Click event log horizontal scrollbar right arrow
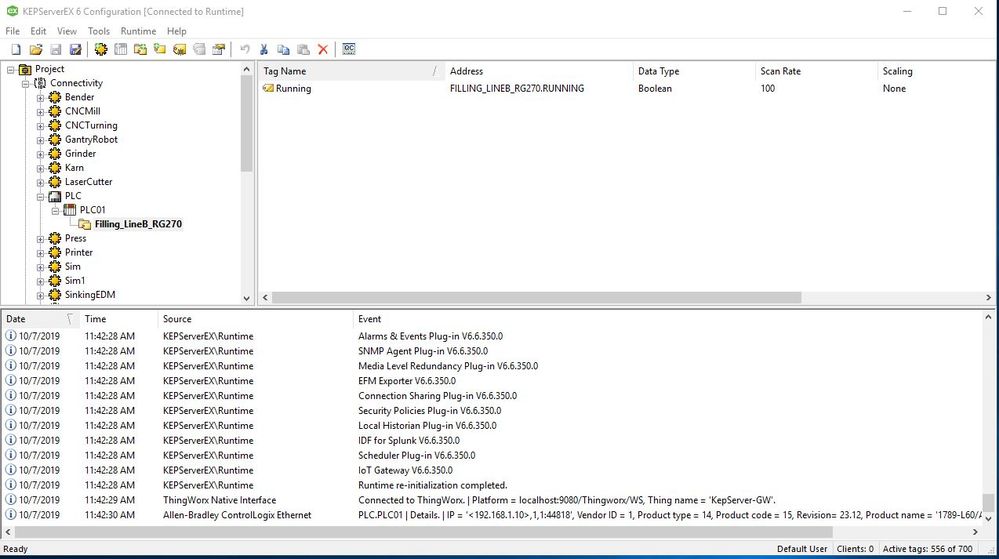Screen dimensions: 999x559 (975, 532)
